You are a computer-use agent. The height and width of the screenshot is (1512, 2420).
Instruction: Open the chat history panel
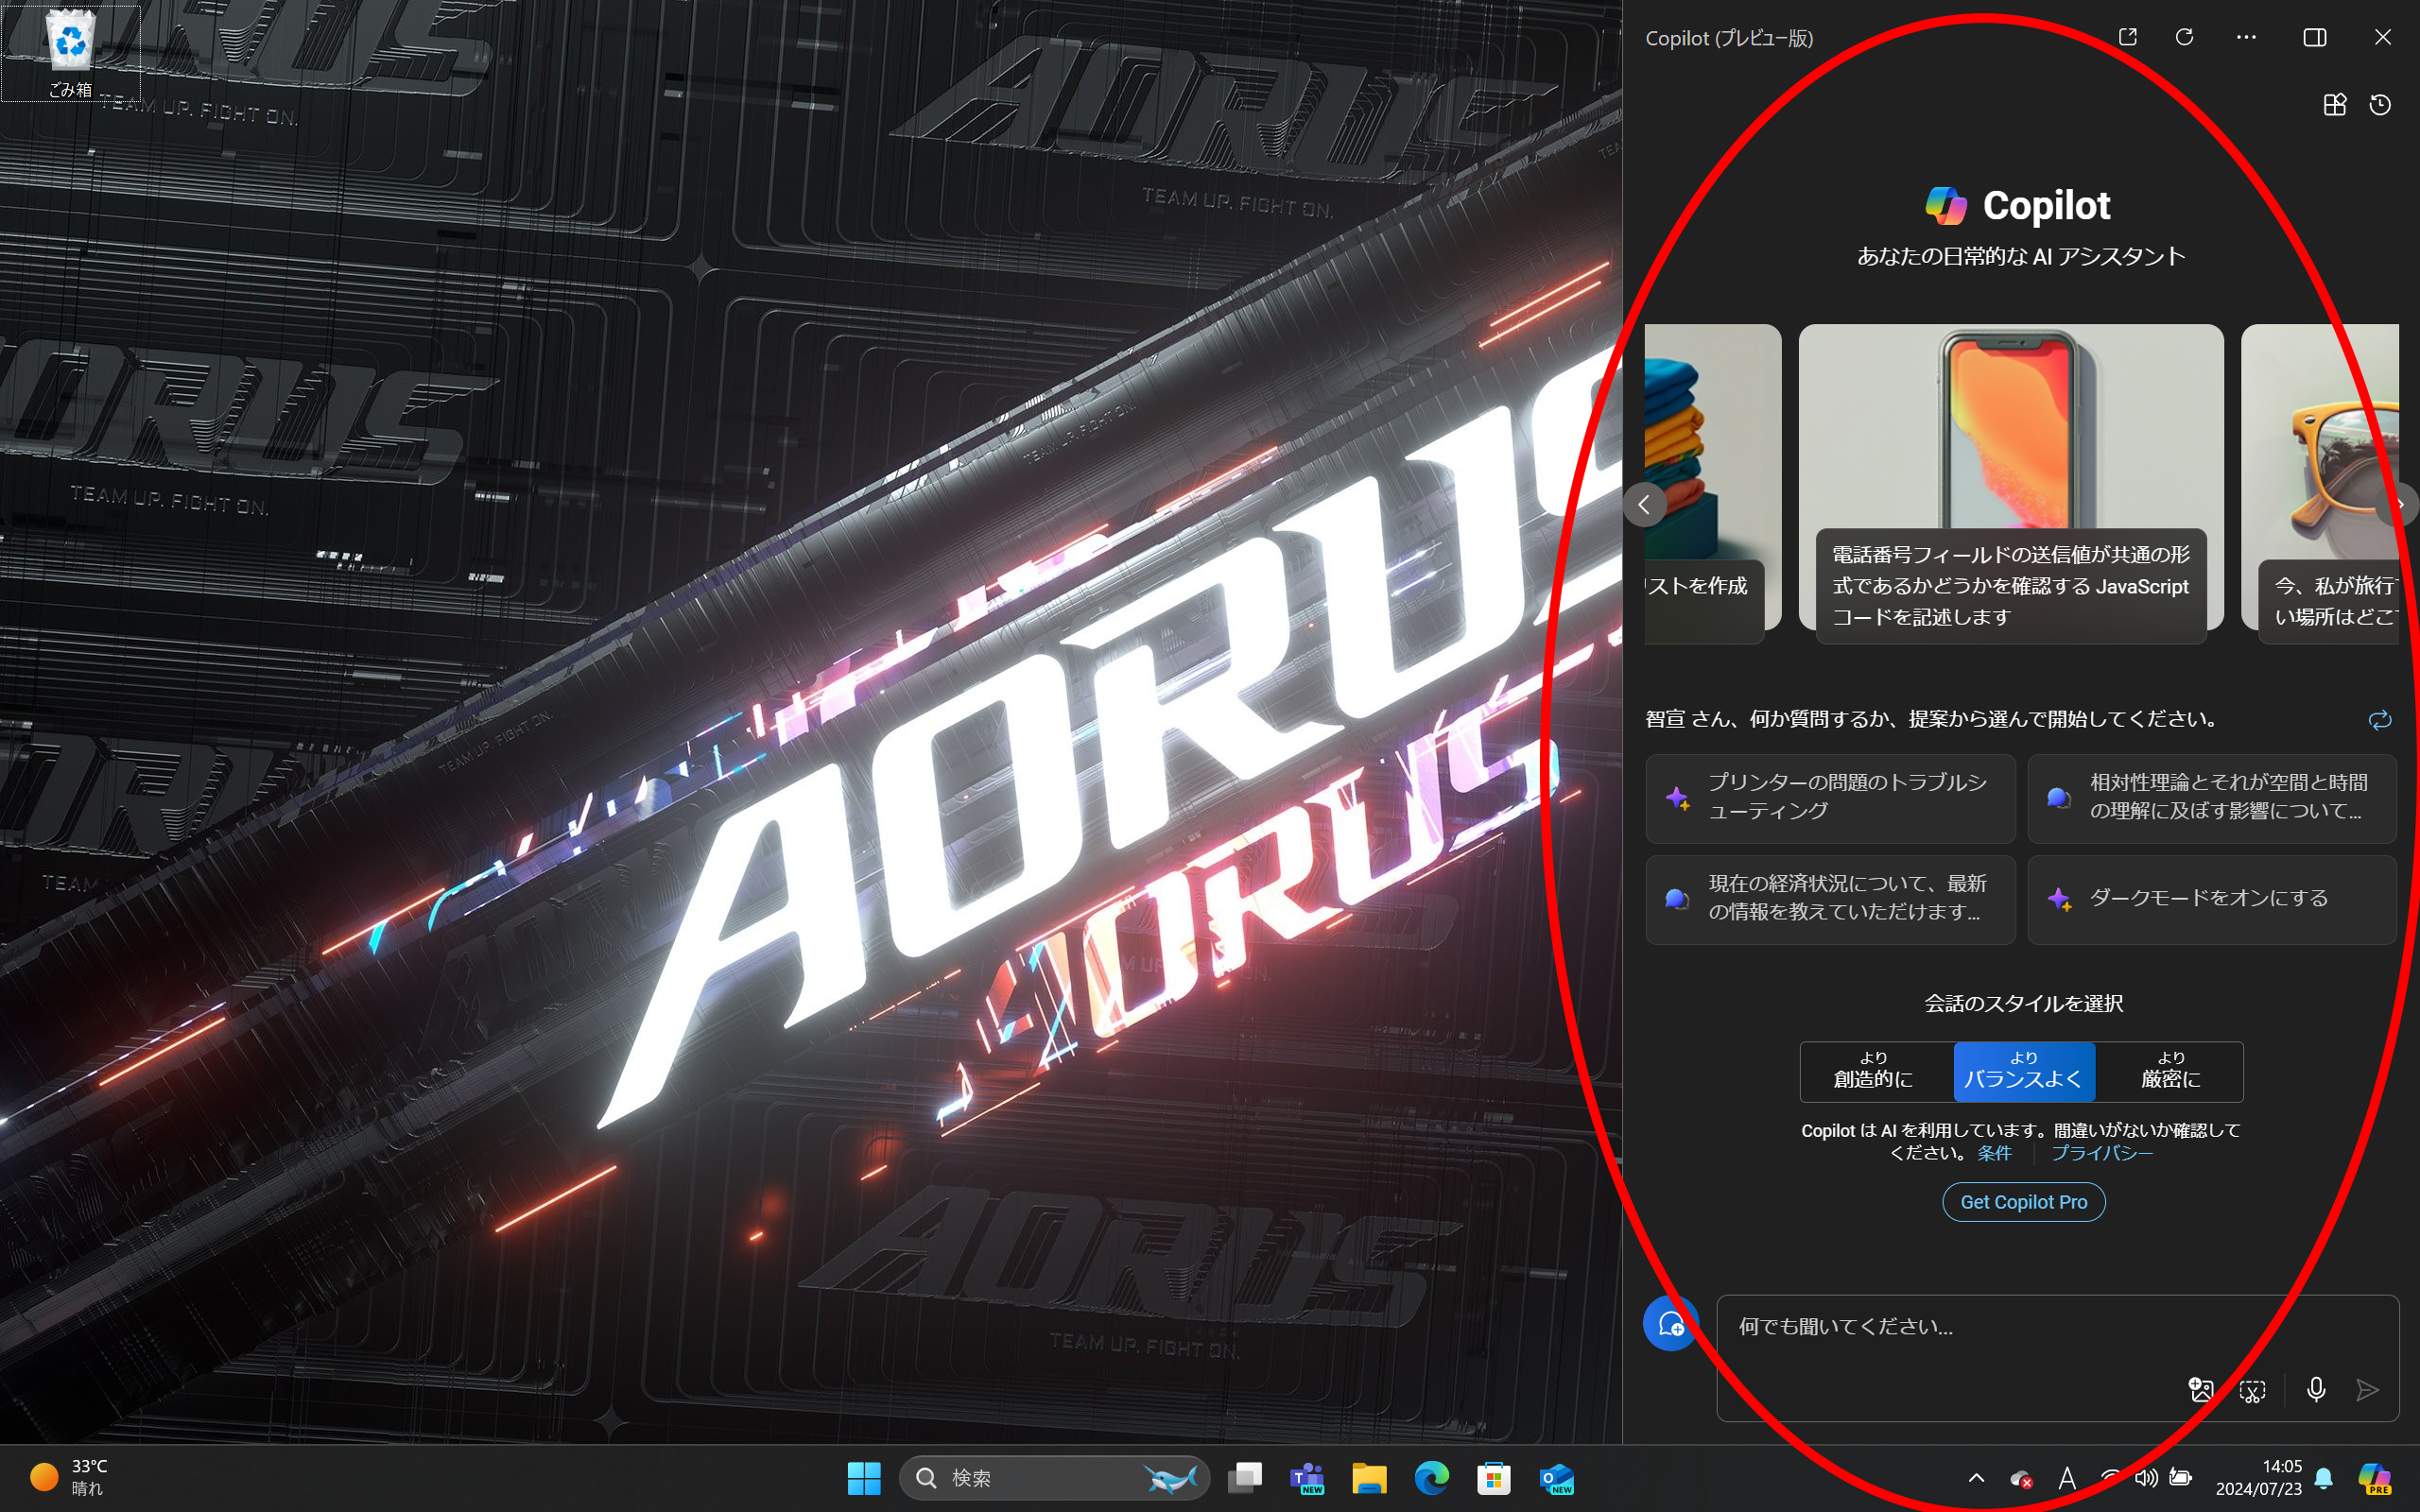[2381, 104]
